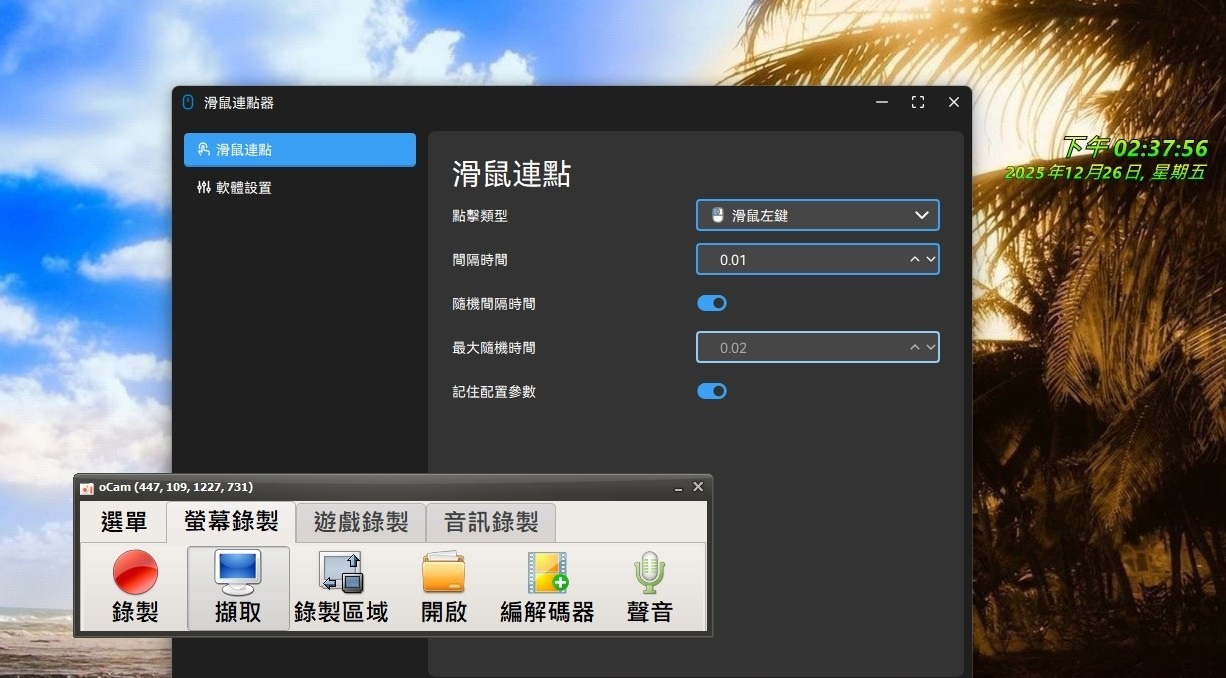Switch to the 遊戲錄製 tab
Viewport: 1226px width, 678px height.
click(361, 522)
